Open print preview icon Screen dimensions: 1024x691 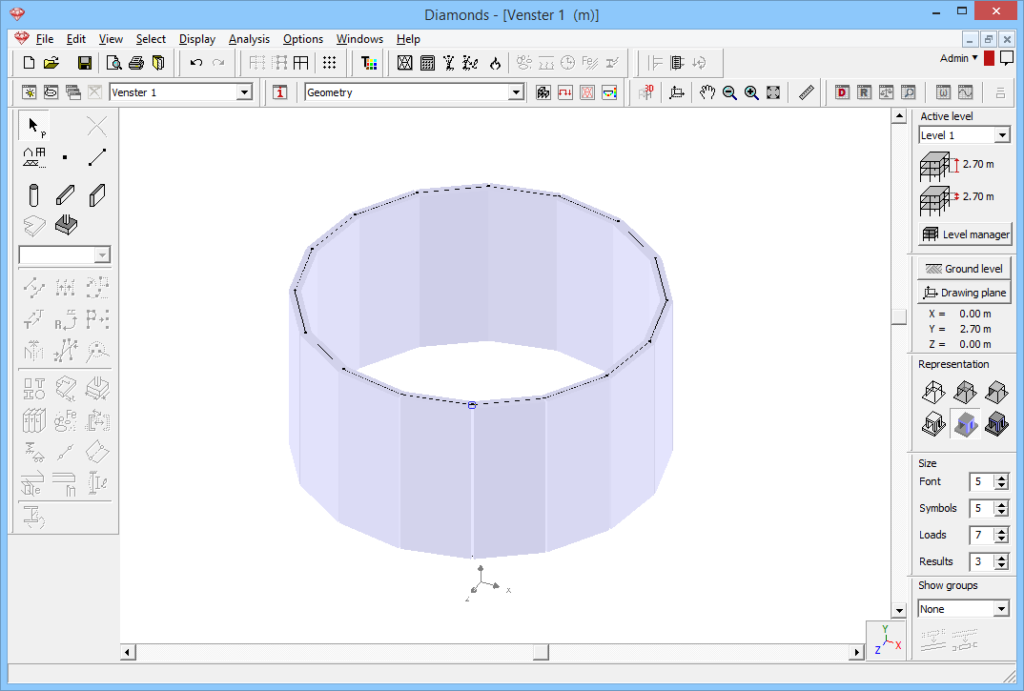[114, 63]
